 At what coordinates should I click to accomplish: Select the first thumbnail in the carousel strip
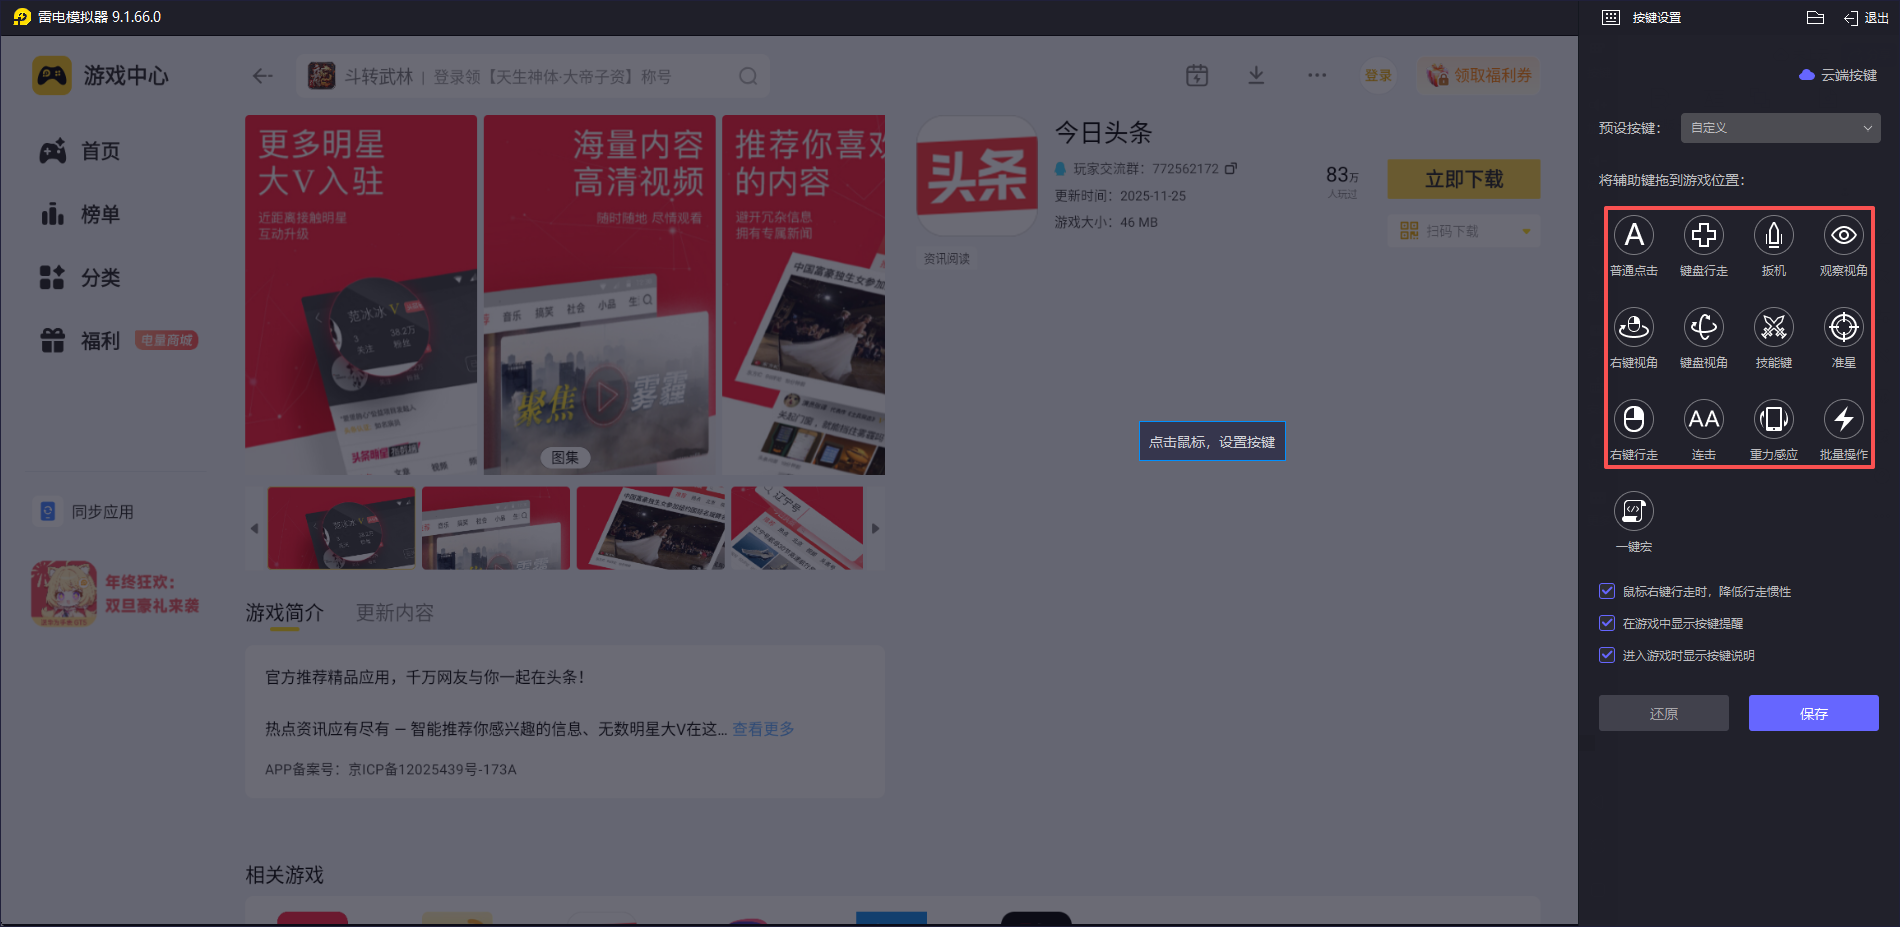[x=341, y=528]
